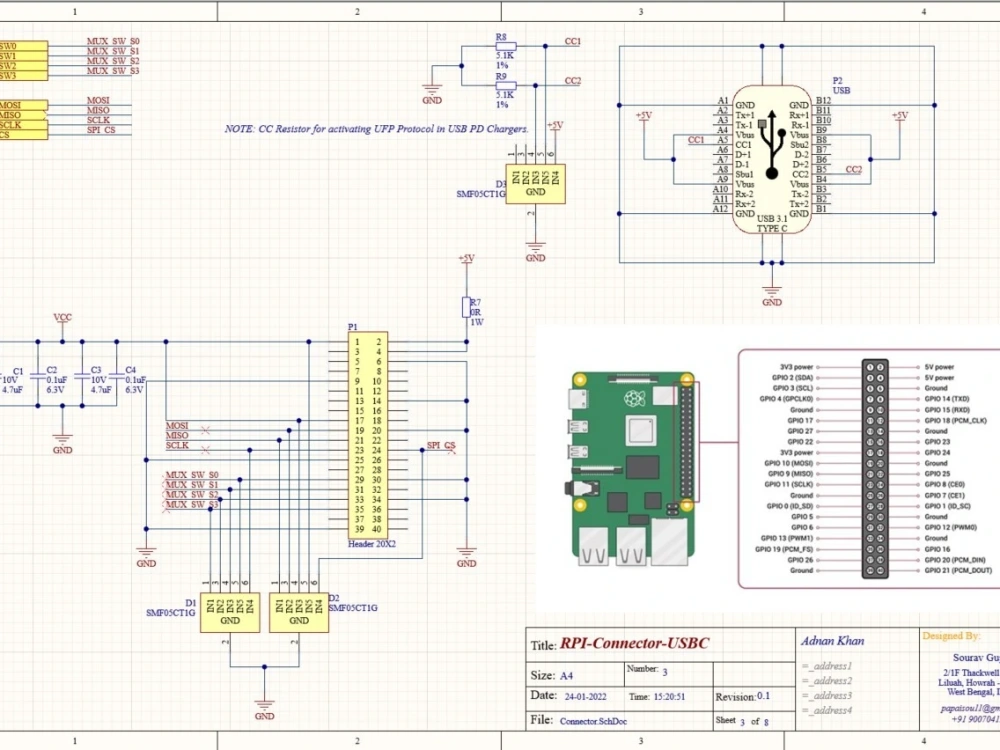Click the GND symbol beside resistors R8 and R9
Screen dimensions: 1000x750
[432, 94]
